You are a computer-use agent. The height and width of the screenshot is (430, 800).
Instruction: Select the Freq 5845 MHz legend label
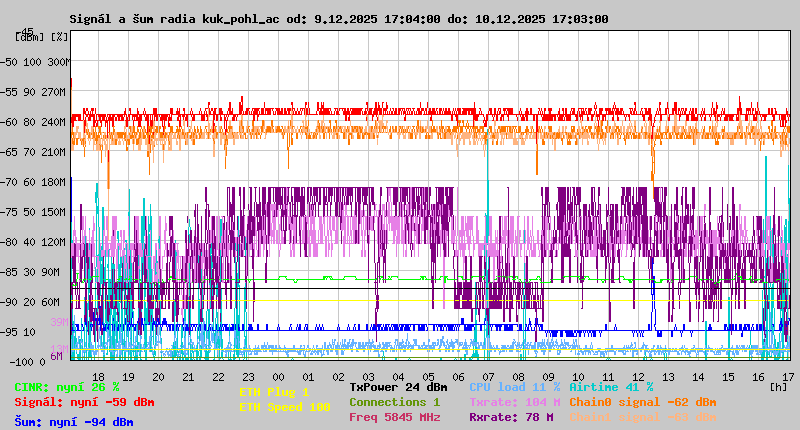click(394, 417)
